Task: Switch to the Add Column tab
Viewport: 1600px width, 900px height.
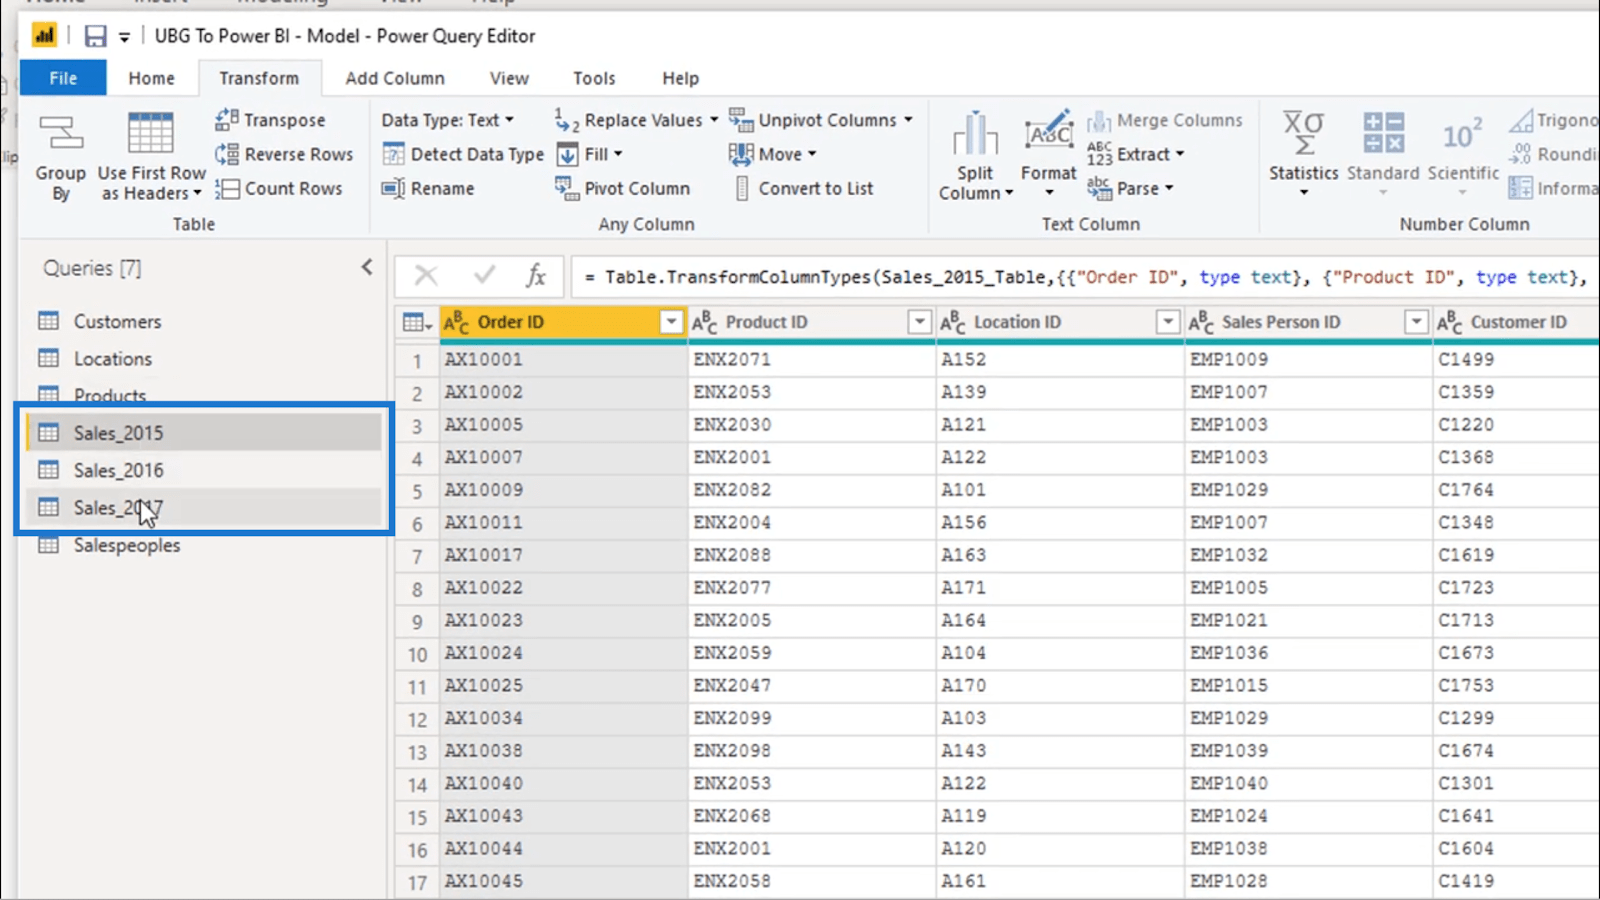Action: (x=395, y=78)
